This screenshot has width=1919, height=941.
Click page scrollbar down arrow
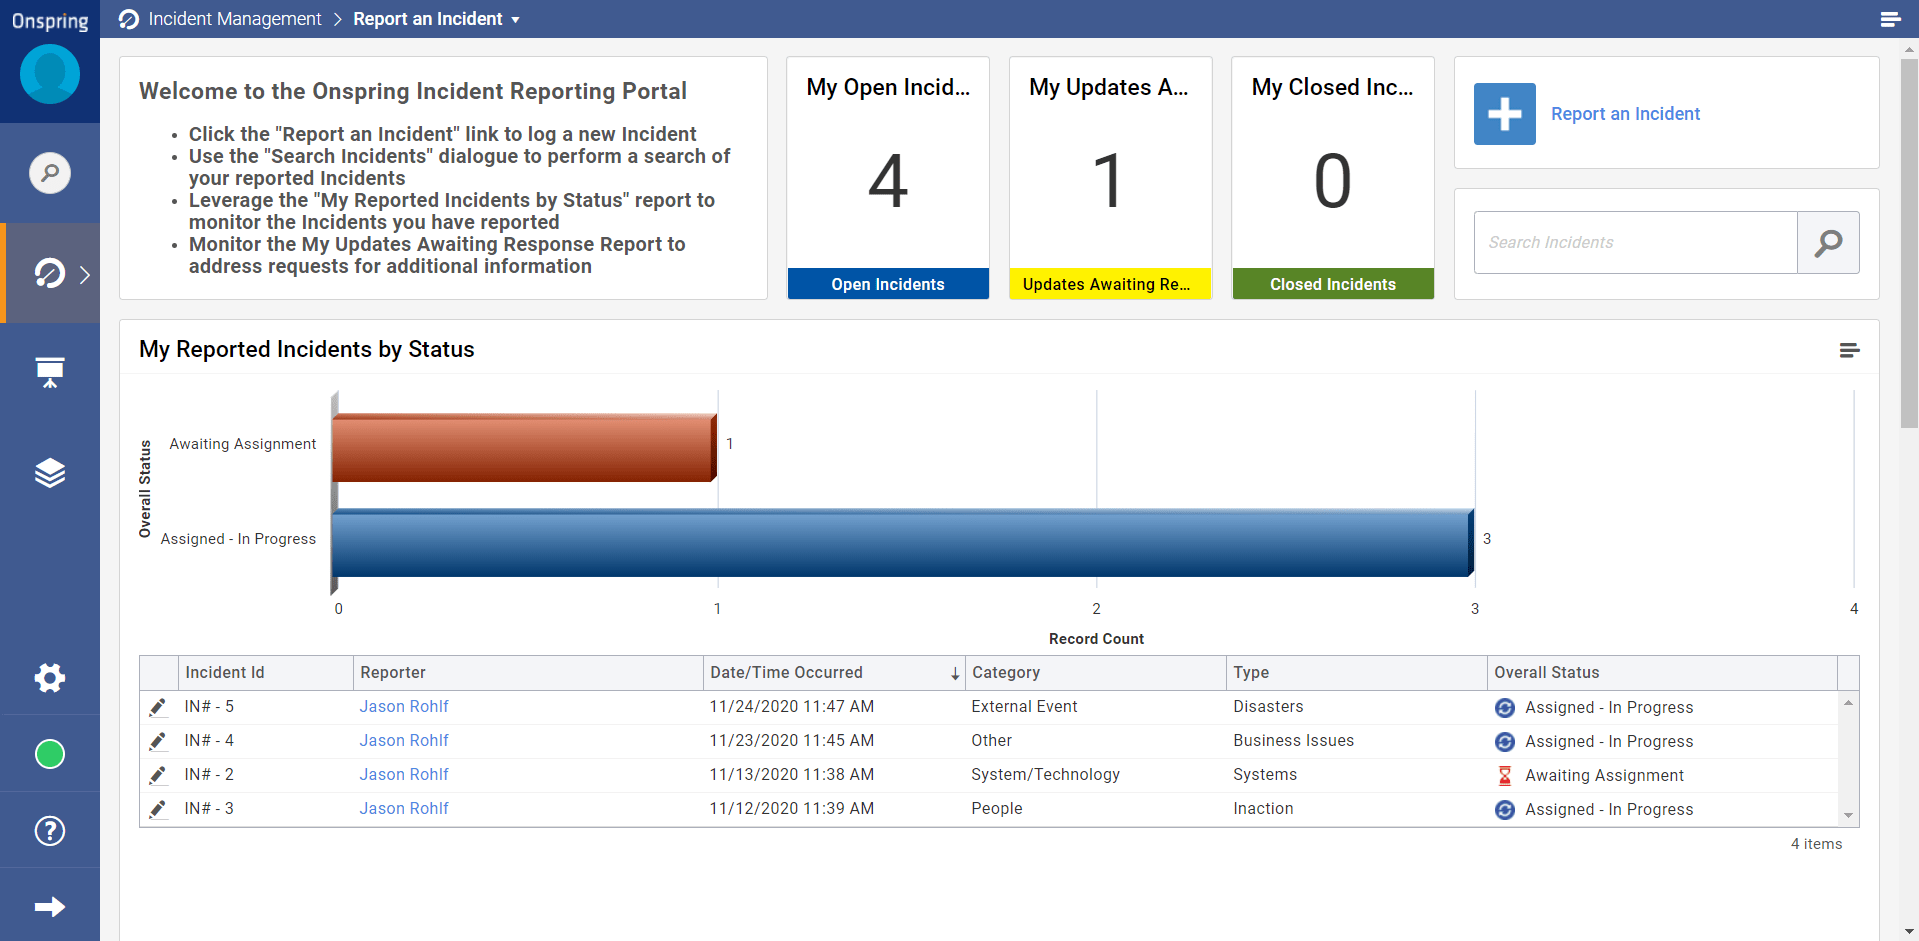tap(1909, 932)
